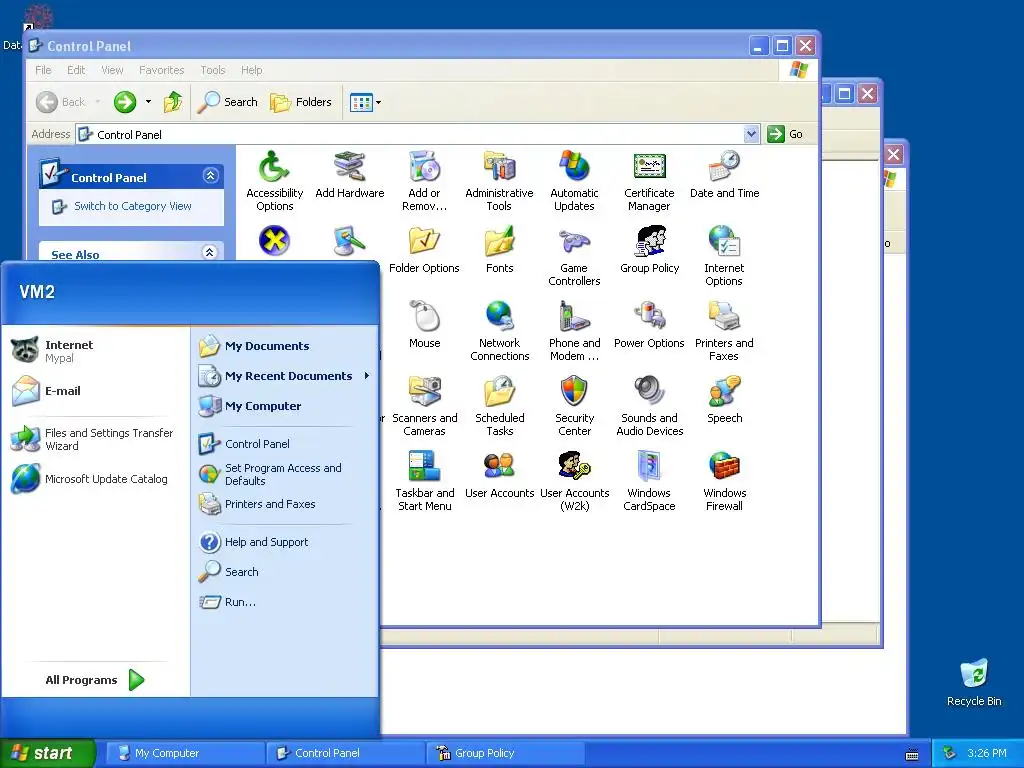The height and width of the screenshot is (768, 1024).
Task: Open Folder Options applet
Action: coord(424,249)
